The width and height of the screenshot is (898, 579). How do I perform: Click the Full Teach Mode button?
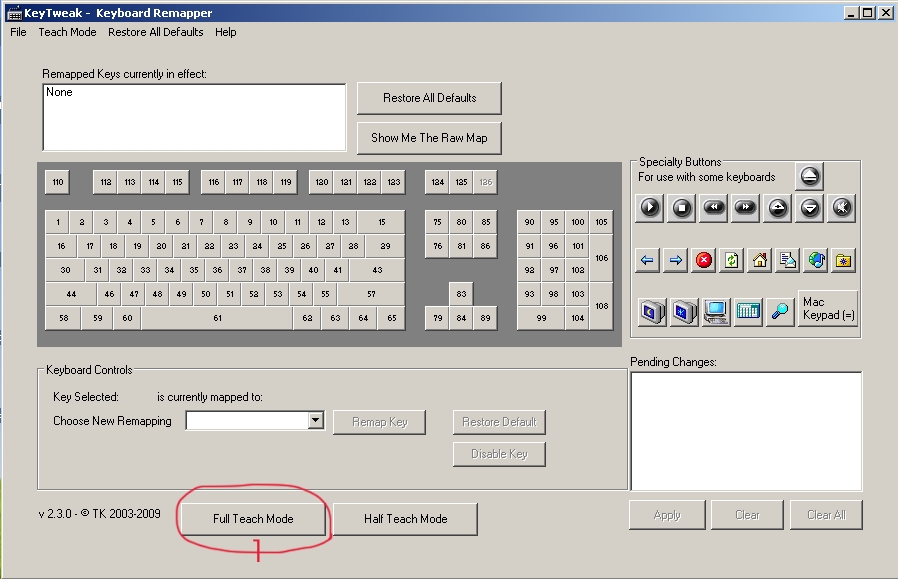click(x=253, y=519)
